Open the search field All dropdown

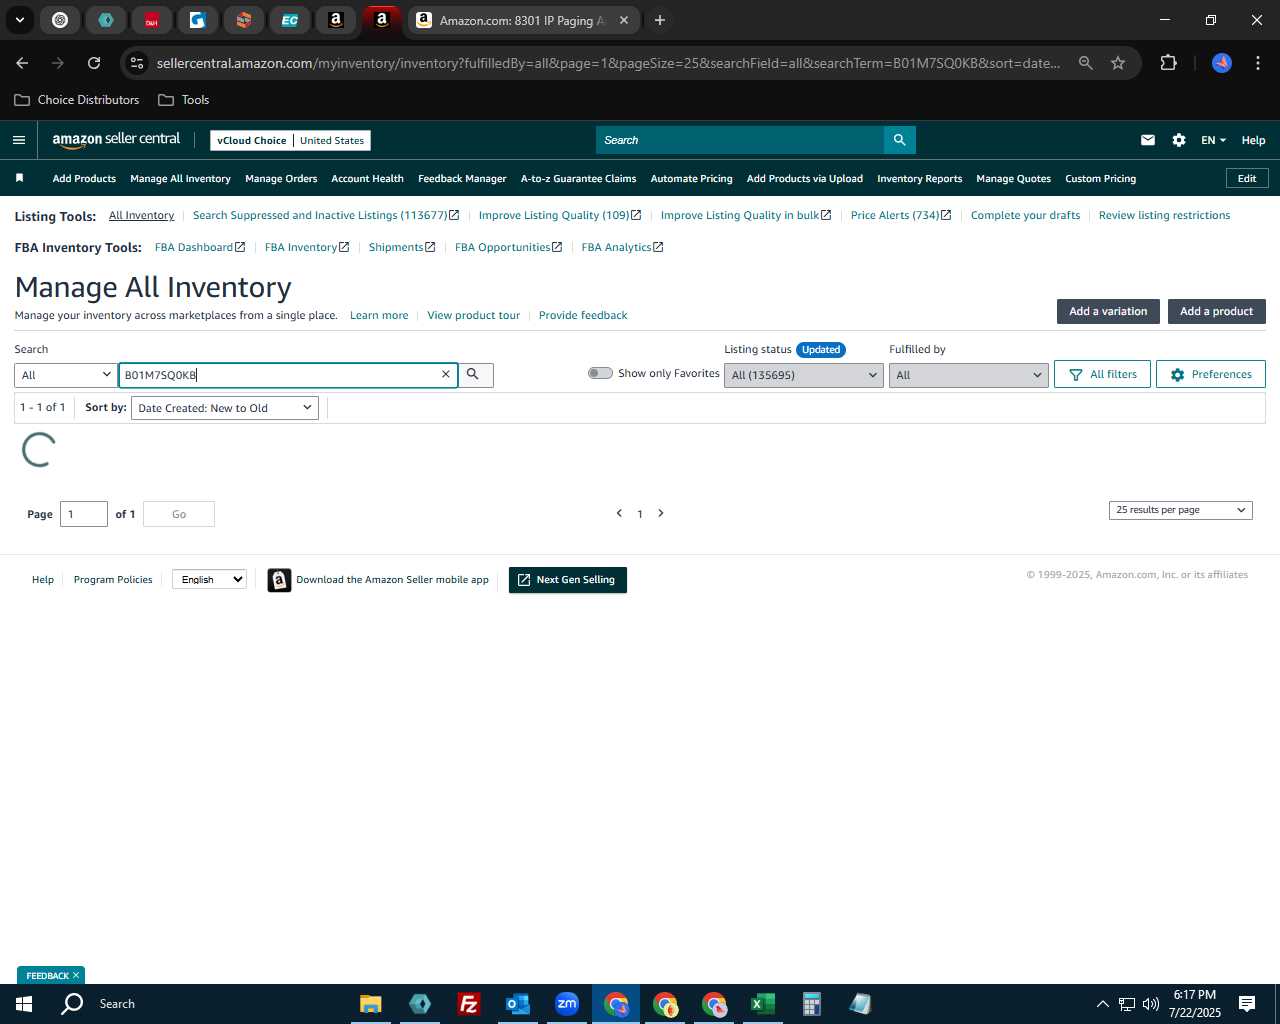click(65, 375)
